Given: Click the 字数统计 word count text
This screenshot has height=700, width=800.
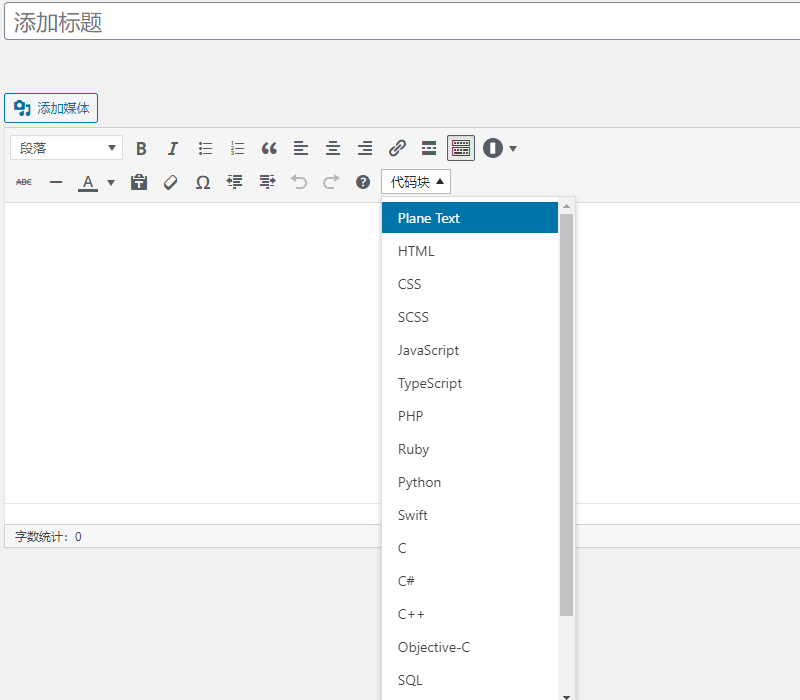Looking at the screenshot, I should click(48, 537).
